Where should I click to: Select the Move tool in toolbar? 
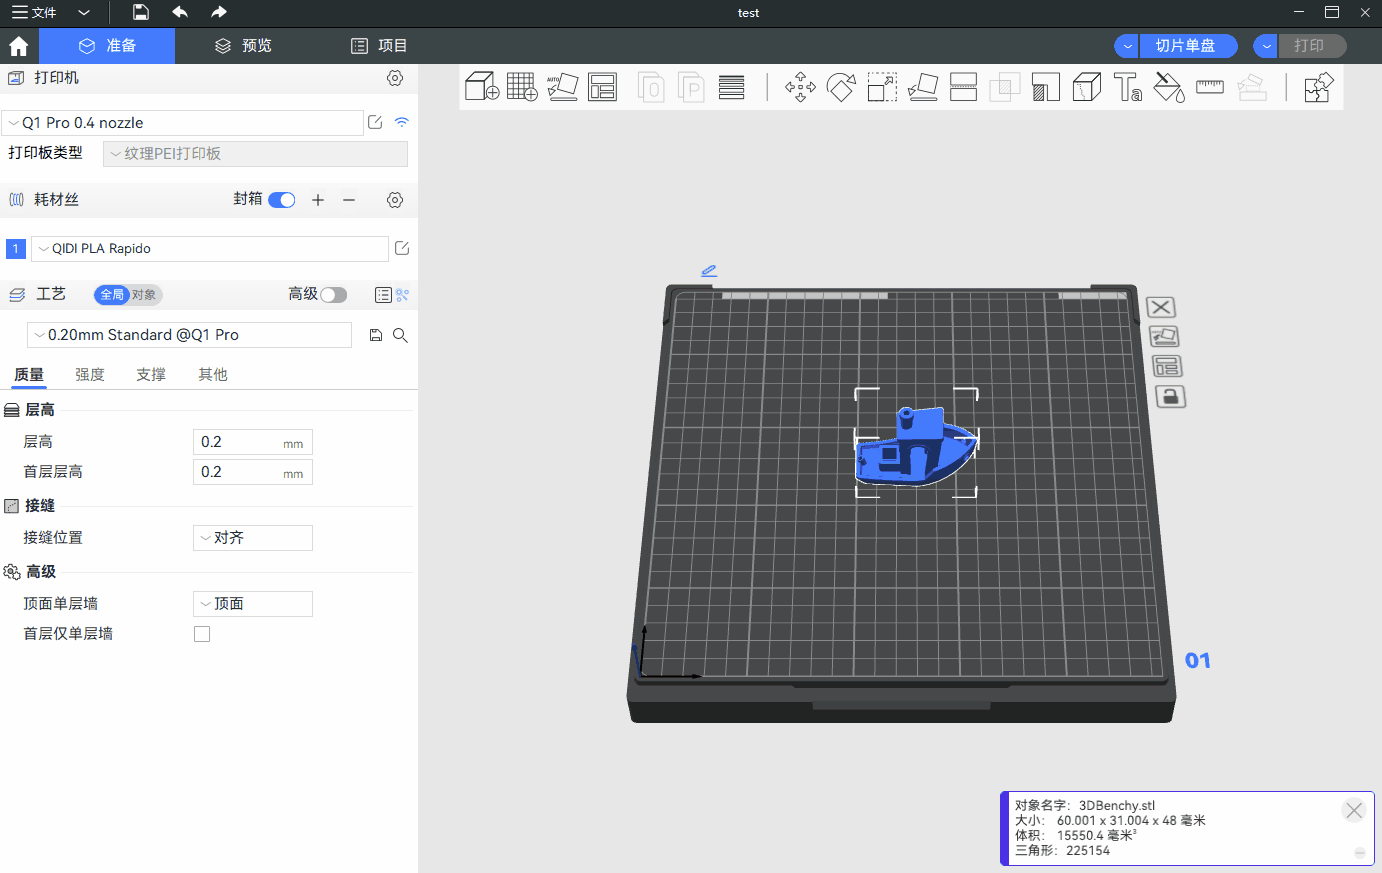800,87
